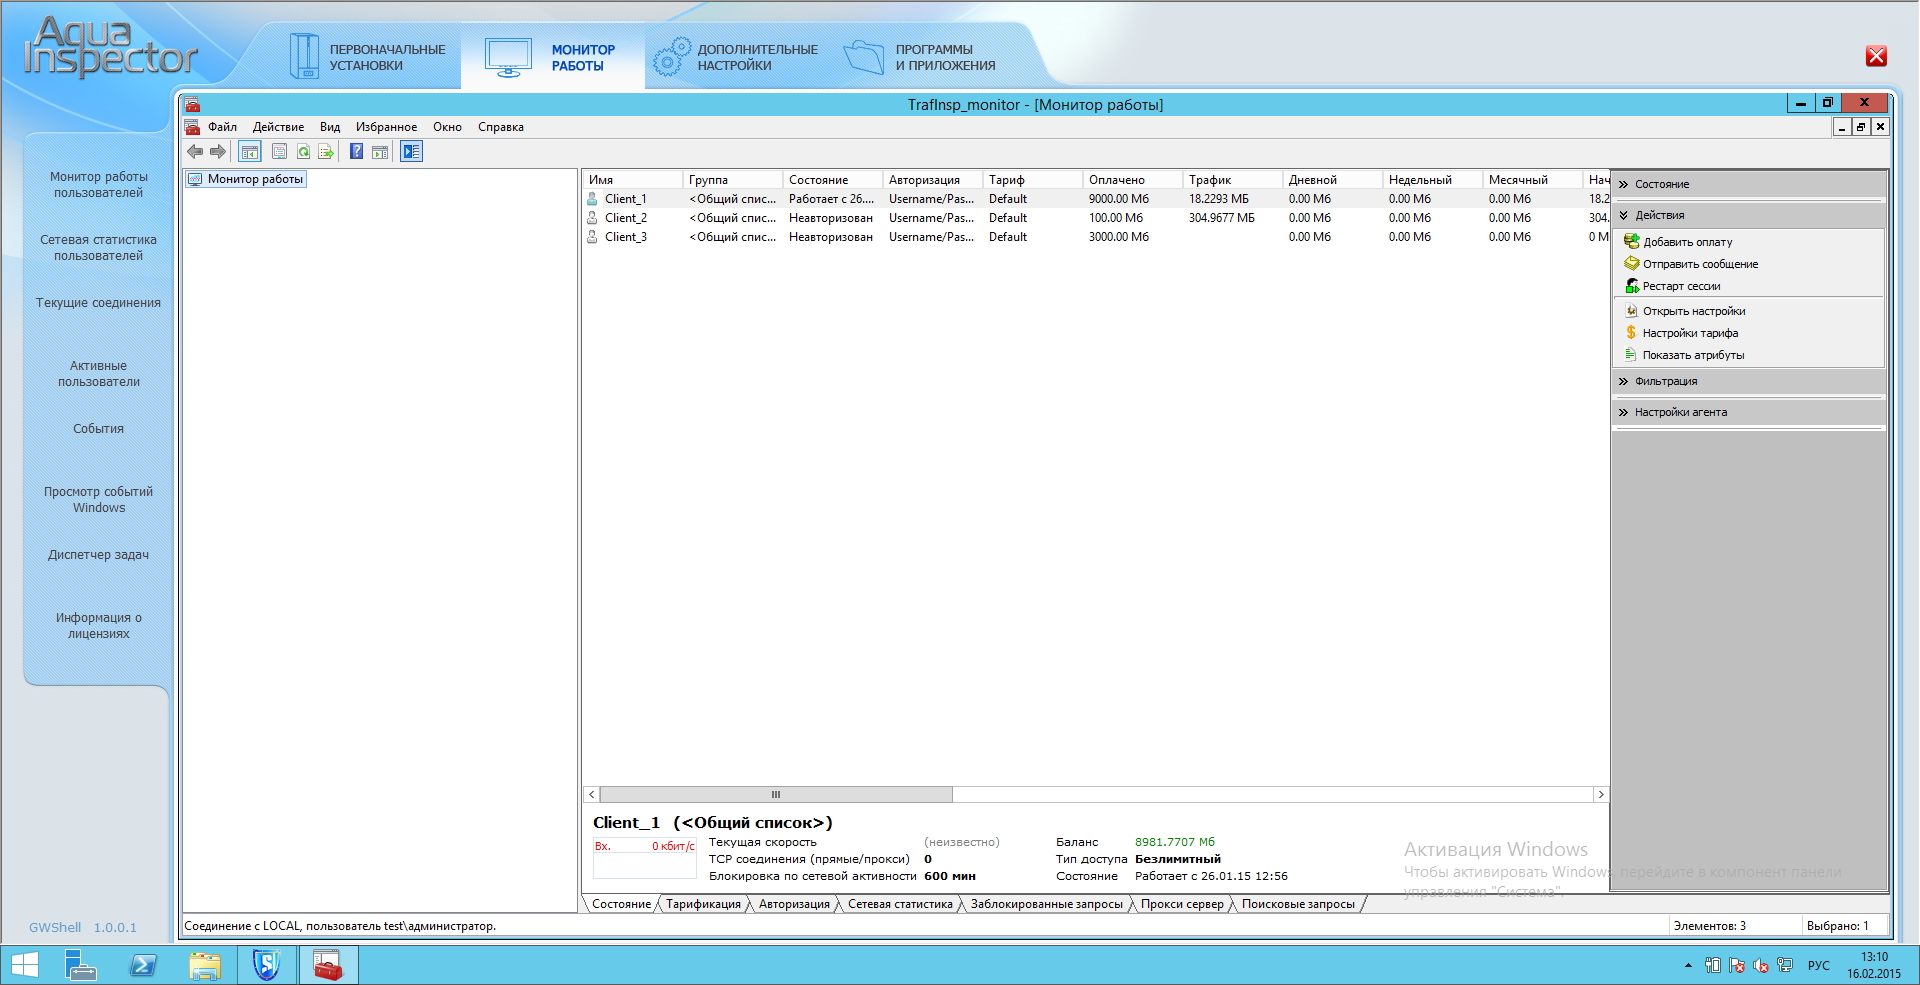The height and width of the screenshot is (985, 1920).
Task: Click the network tray icon
Action: tap(1785, 966)
